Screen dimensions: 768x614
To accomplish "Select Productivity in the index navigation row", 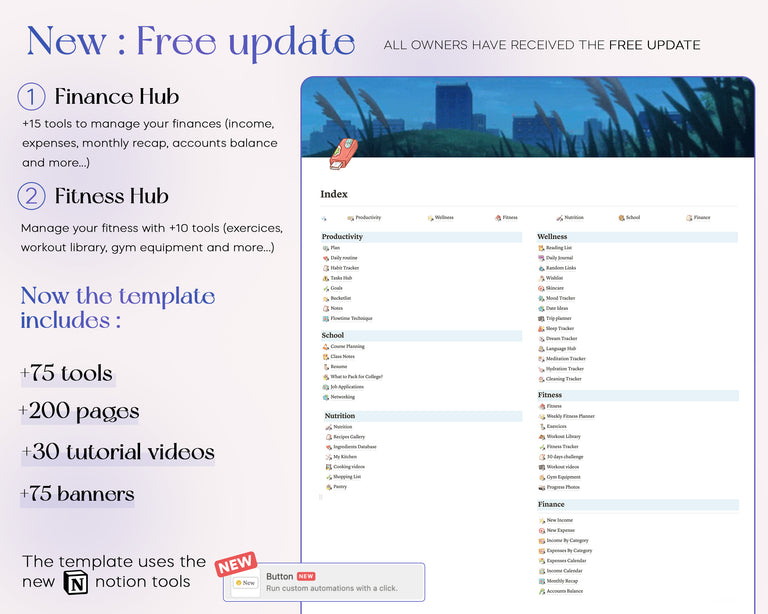I will point(367,217).
